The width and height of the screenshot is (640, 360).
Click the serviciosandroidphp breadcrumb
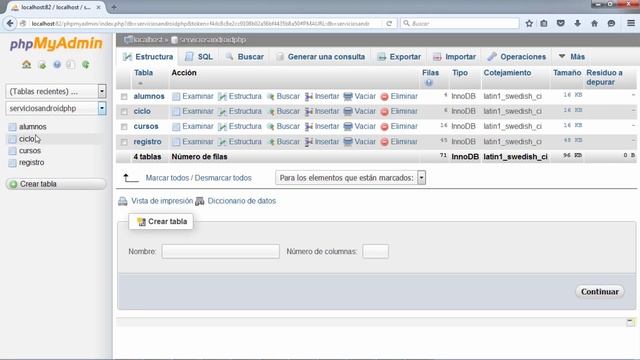(x=213, y=40)
